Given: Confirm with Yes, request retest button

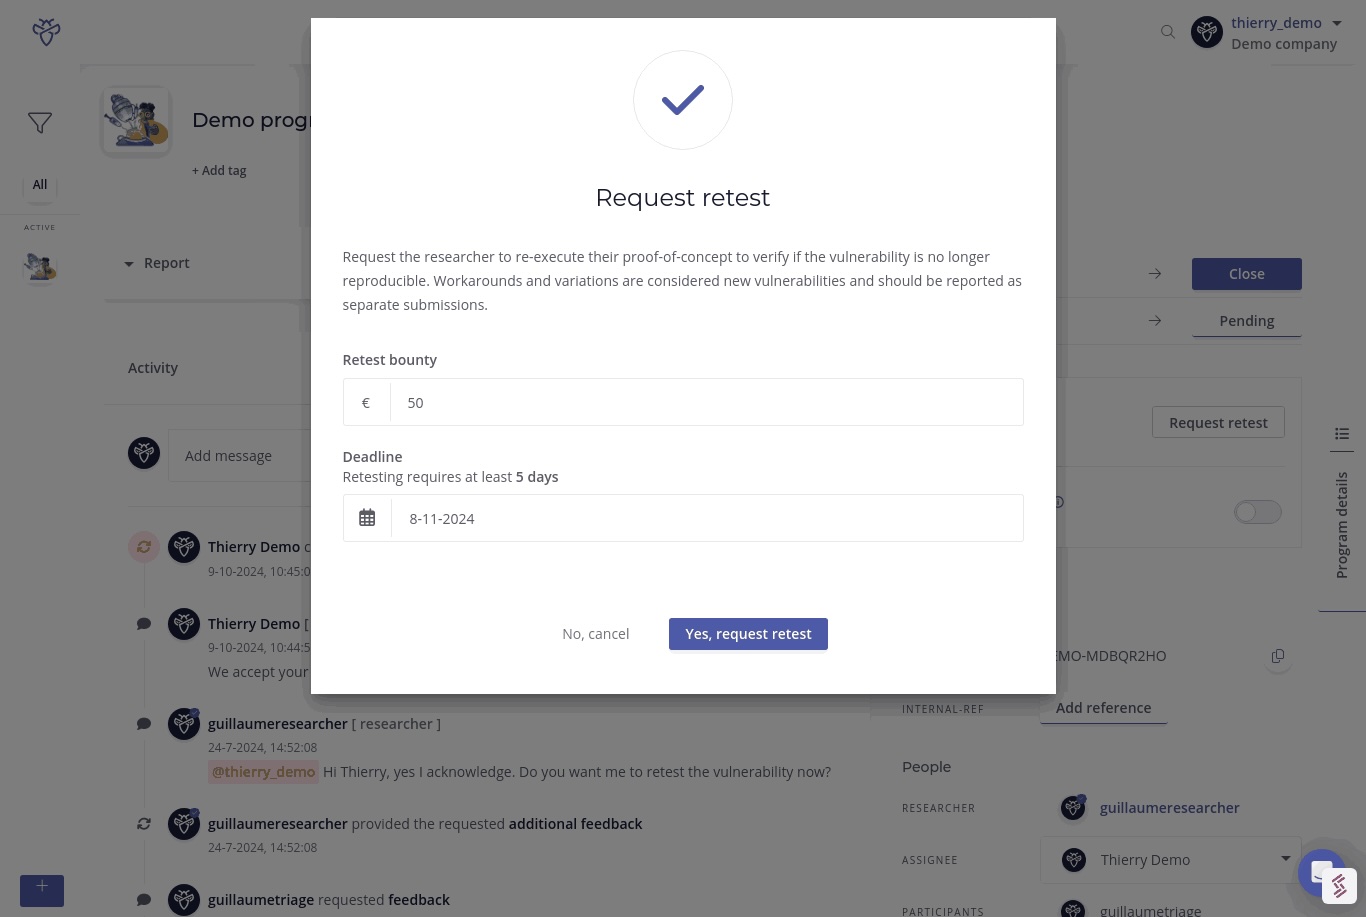Looking at the screenshot, I should click(748, 634).
